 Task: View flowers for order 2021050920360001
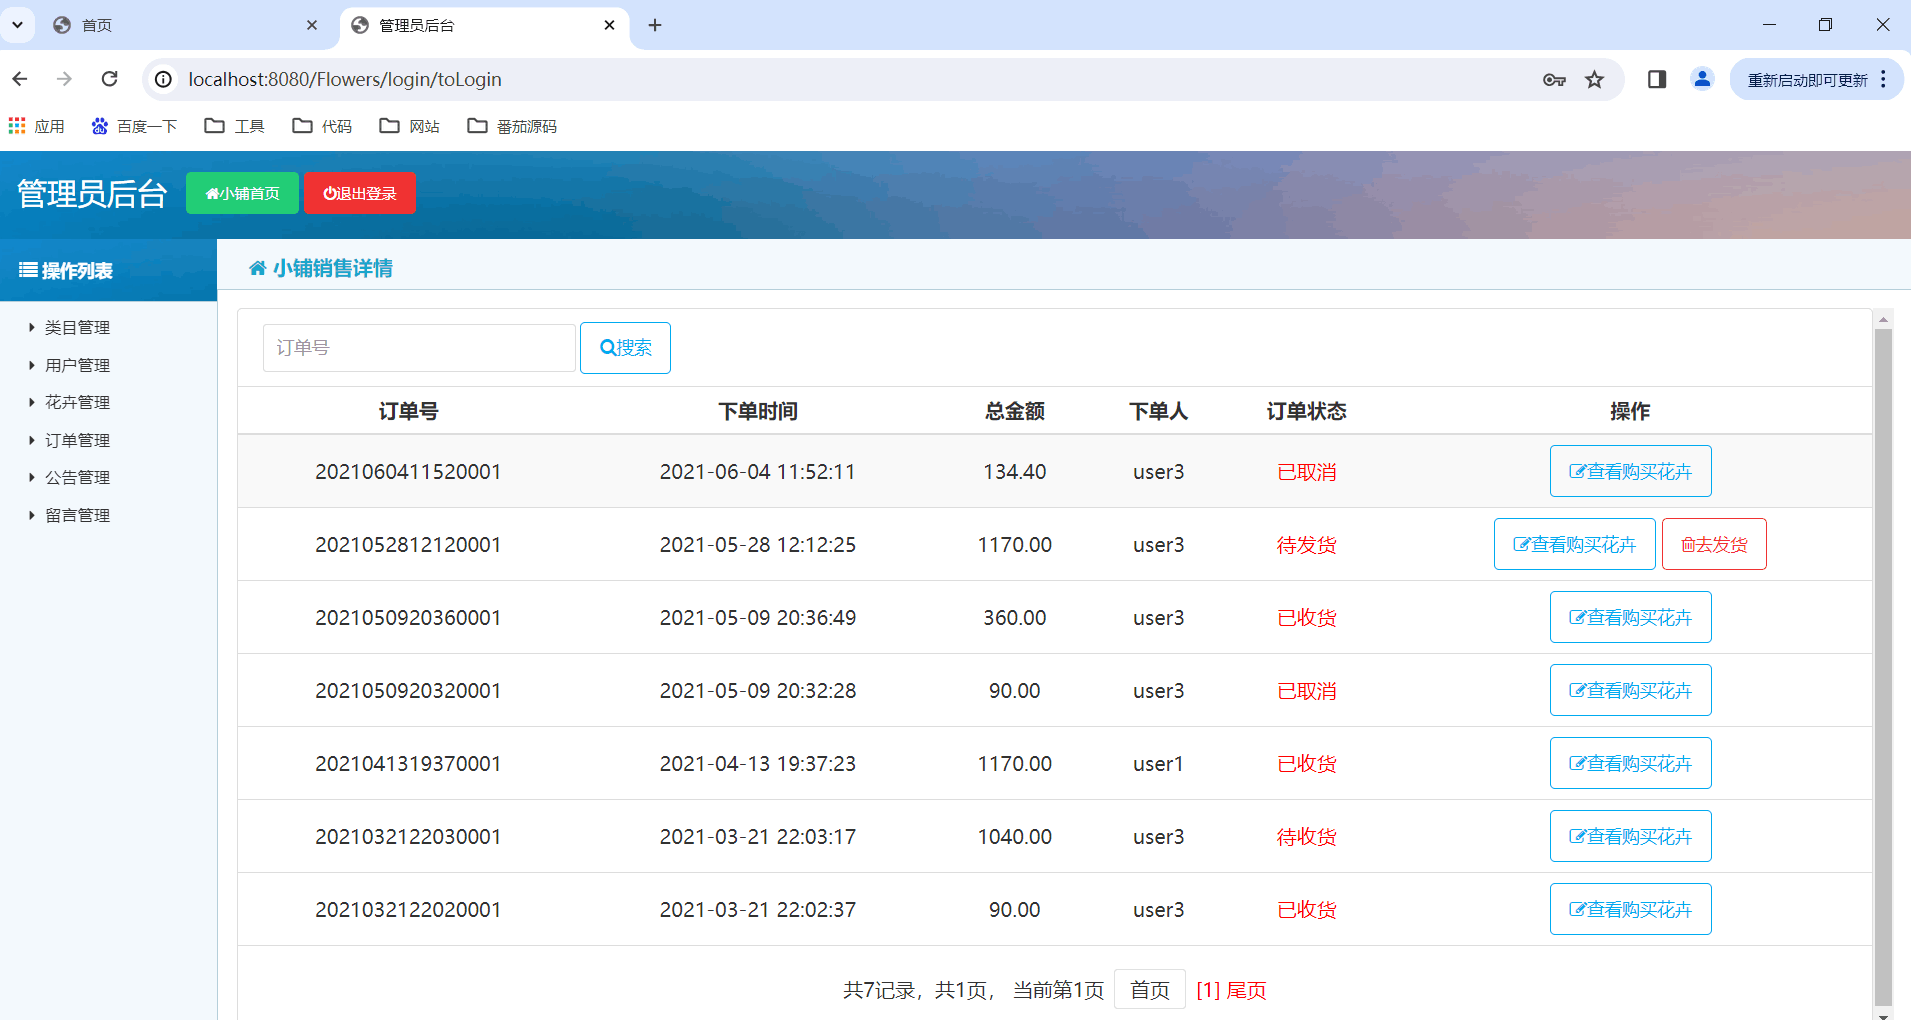pos(1630,617)
